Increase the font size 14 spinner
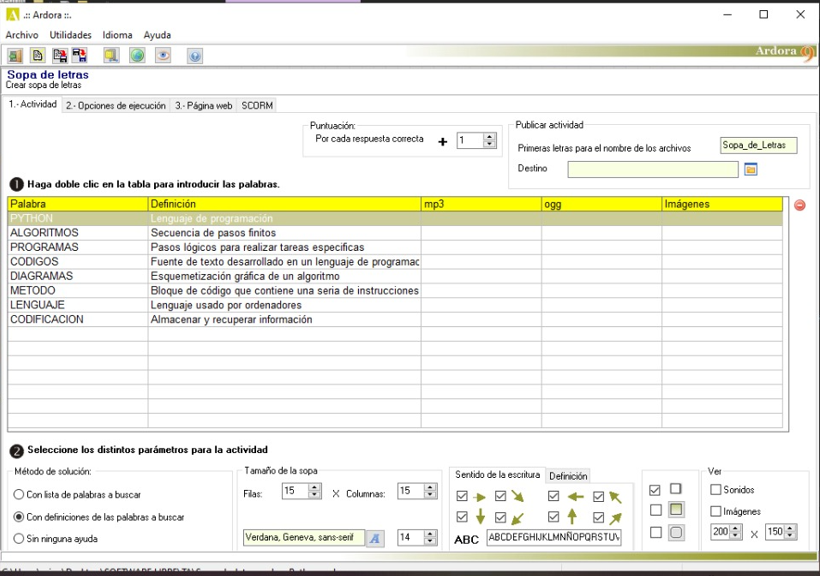 [430, 534]
